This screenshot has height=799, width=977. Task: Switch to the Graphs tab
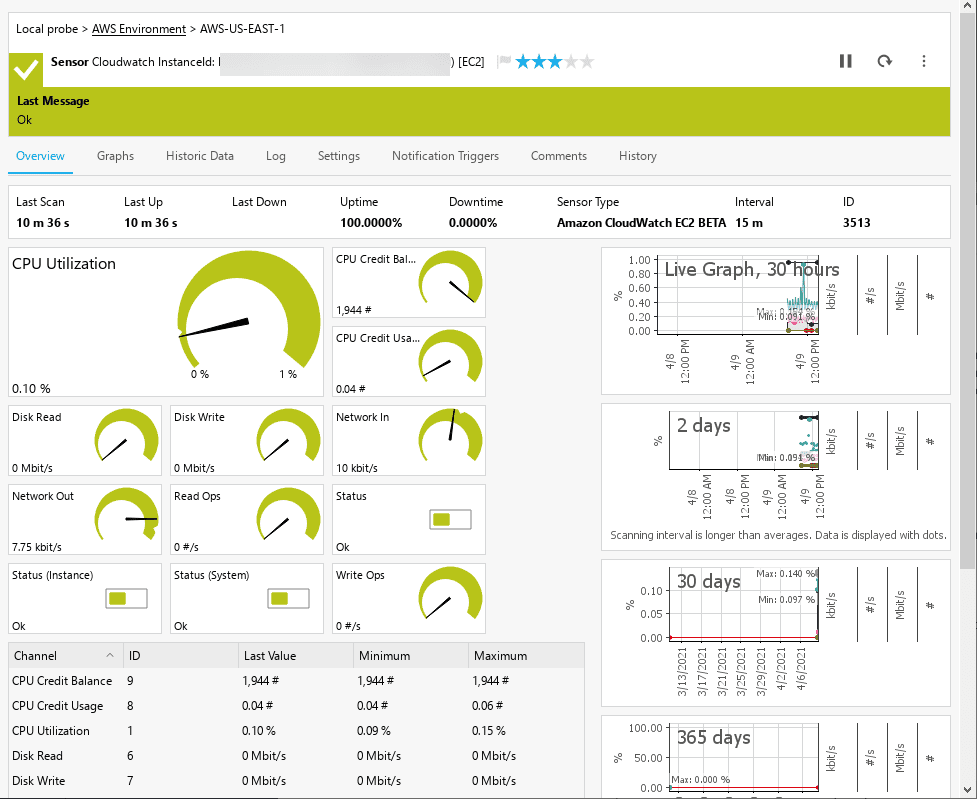click(x=115, y=156)
